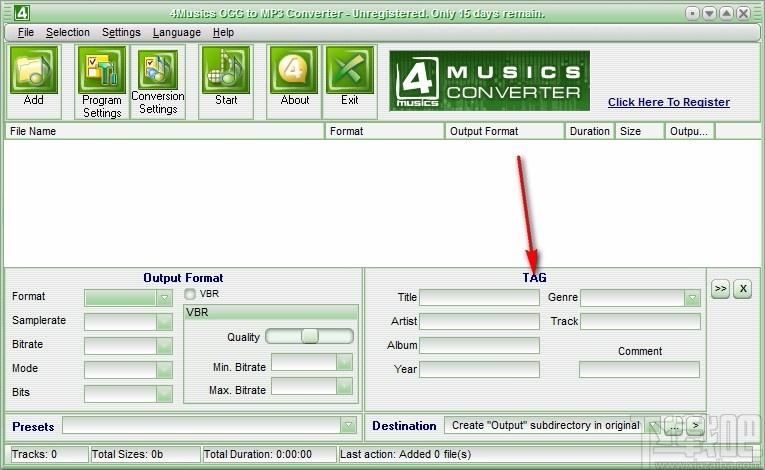The image size is (765, 470).
Task: Click the browse ... button for Destination
Action: point(674,426)
